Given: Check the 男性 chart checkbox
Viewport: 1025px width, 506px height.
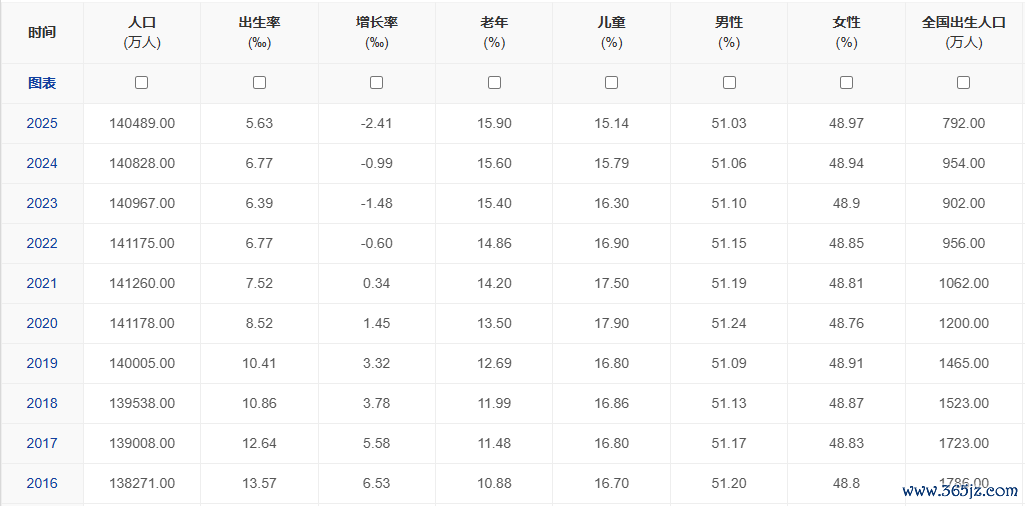Looking at the screenshot, I should (x=730, y=82).
